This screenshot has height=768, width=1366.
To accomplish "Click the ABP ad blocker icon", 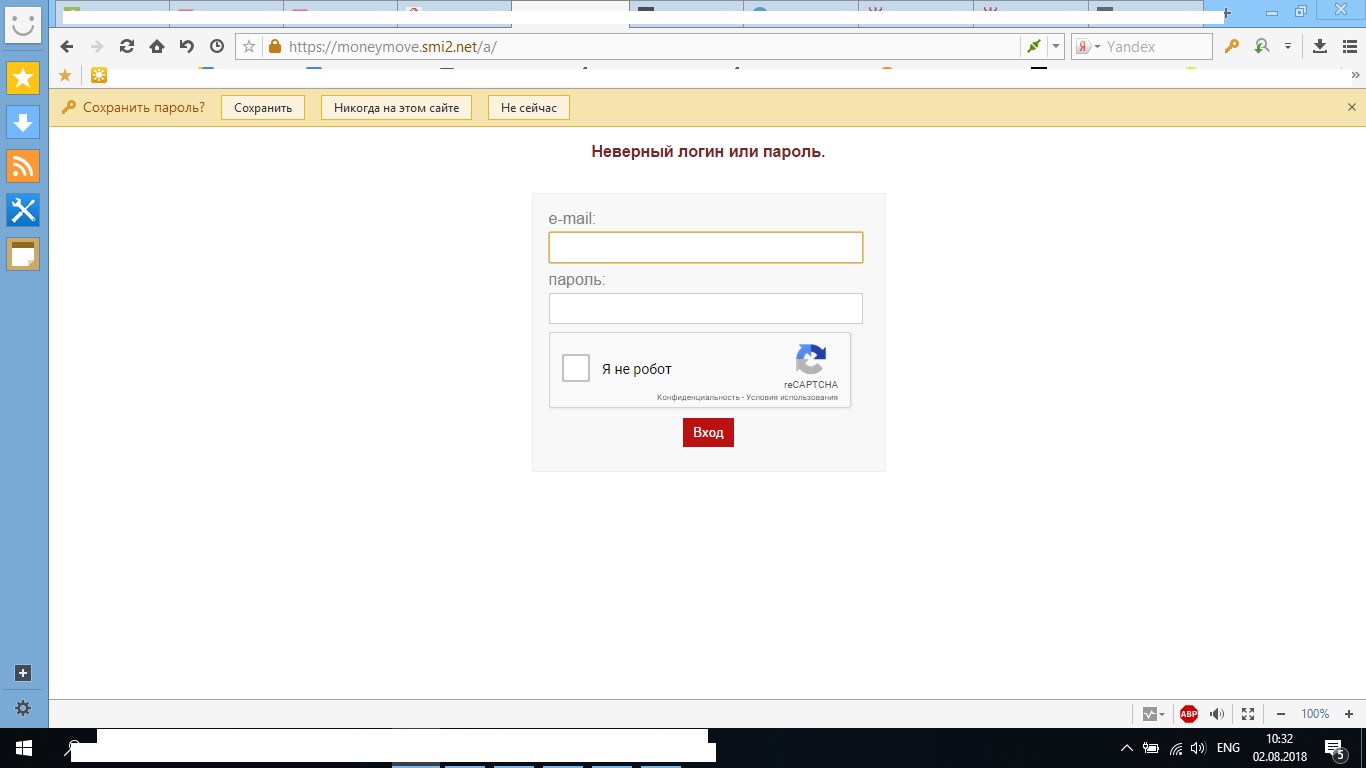I will click(1189, 714).
